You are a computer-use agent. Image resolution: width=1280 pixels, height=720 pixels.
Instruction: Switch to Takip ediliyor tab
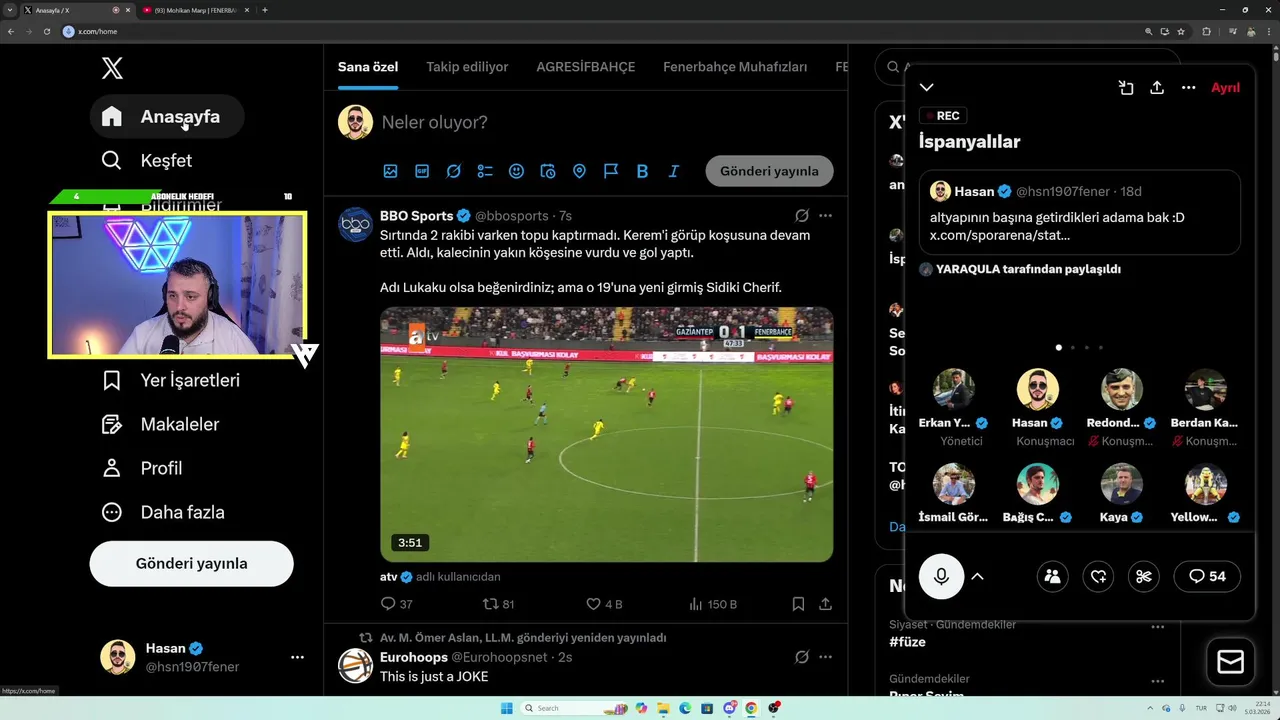[x=467, y=67]
